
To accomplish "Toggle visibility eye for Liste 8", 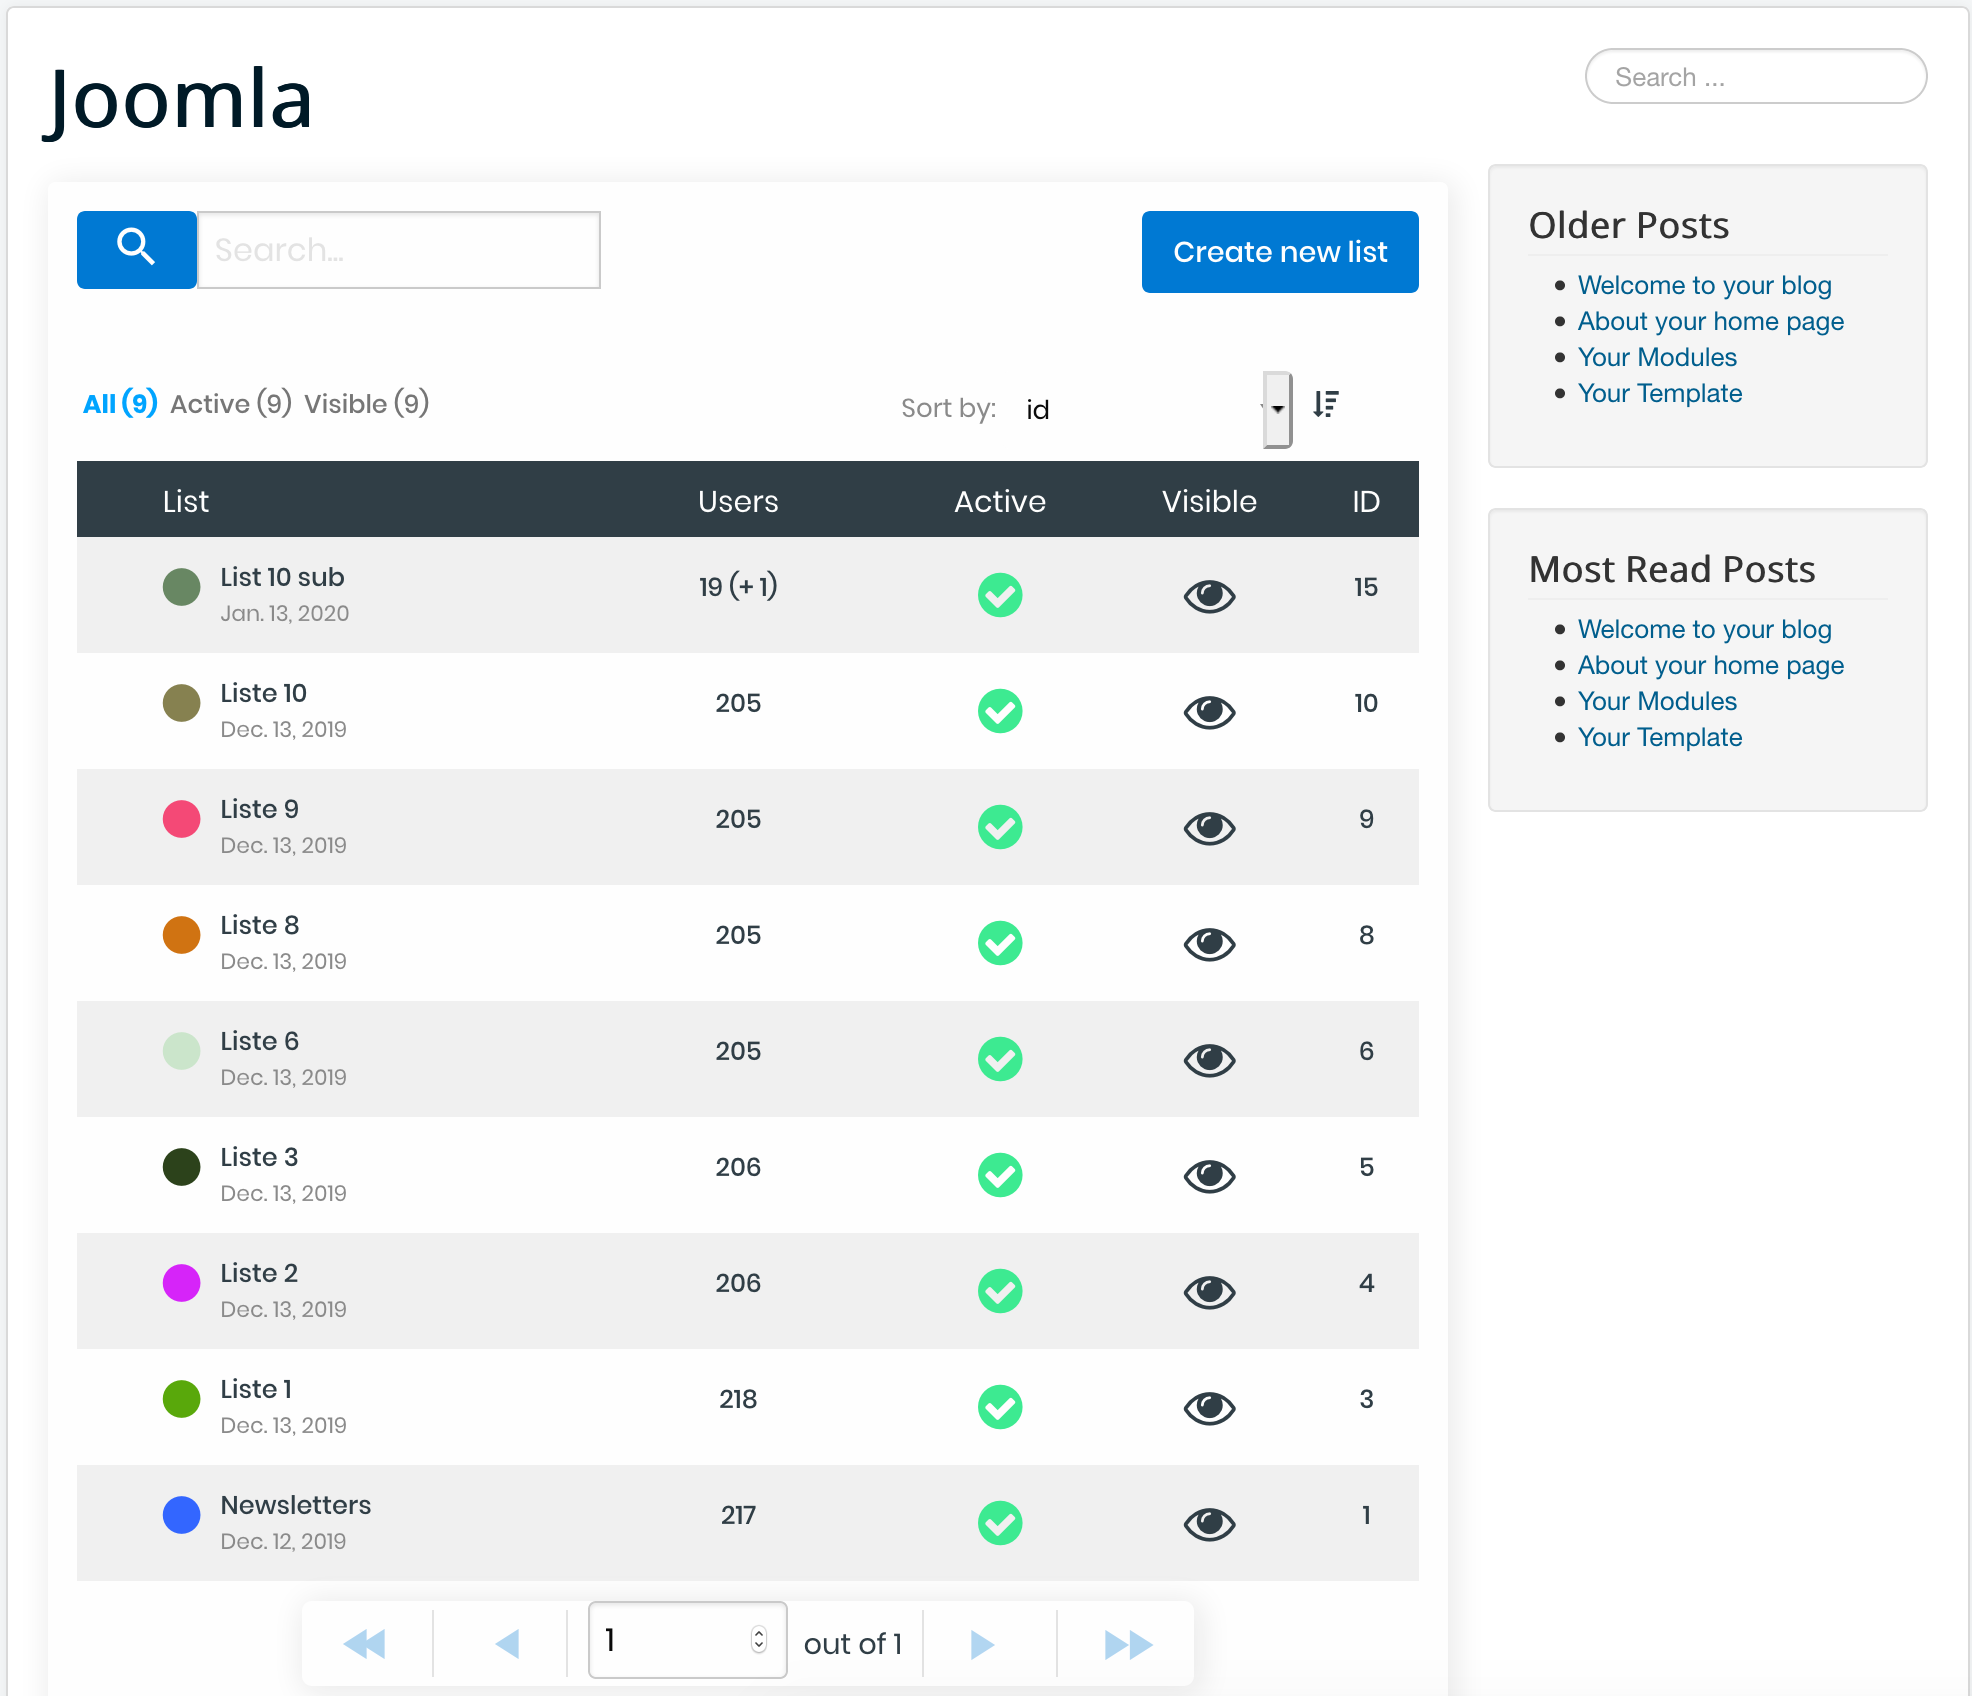I will (1210, 944).
